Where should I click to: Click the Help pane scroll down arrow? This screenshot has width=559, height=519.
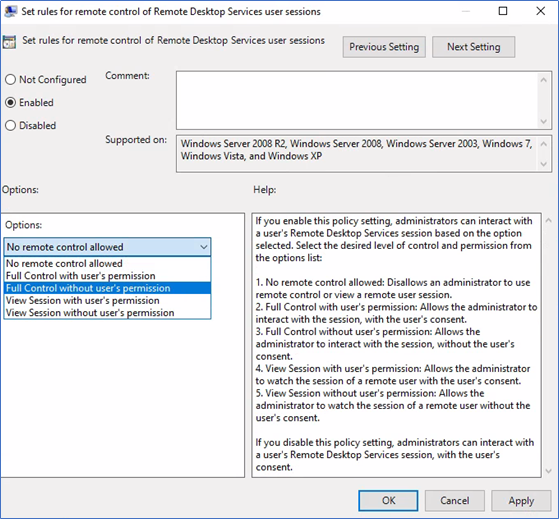pos(549,471)
